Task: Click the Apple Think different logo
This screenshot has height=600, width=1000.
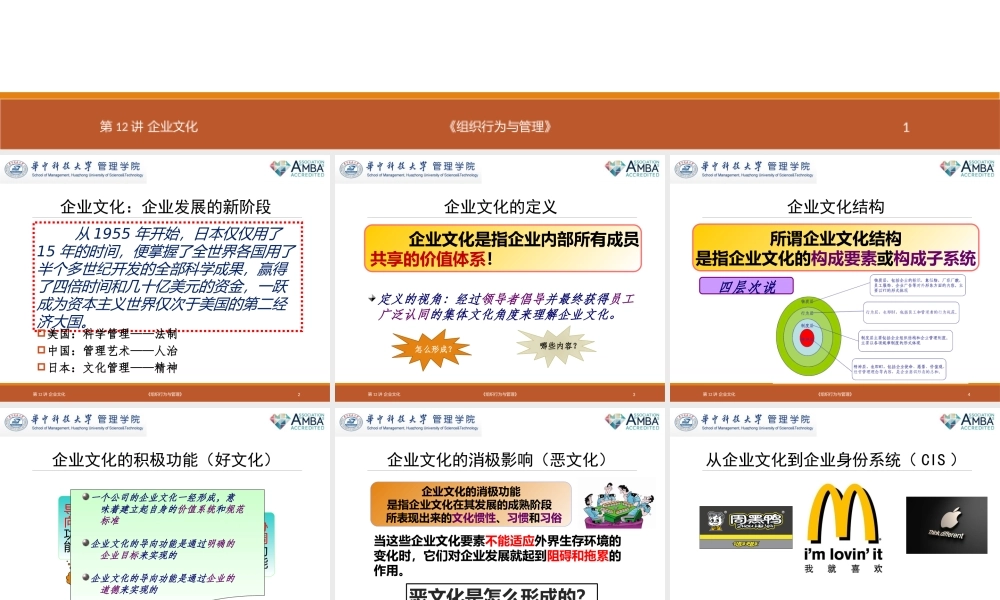Action: pos(945,524)
